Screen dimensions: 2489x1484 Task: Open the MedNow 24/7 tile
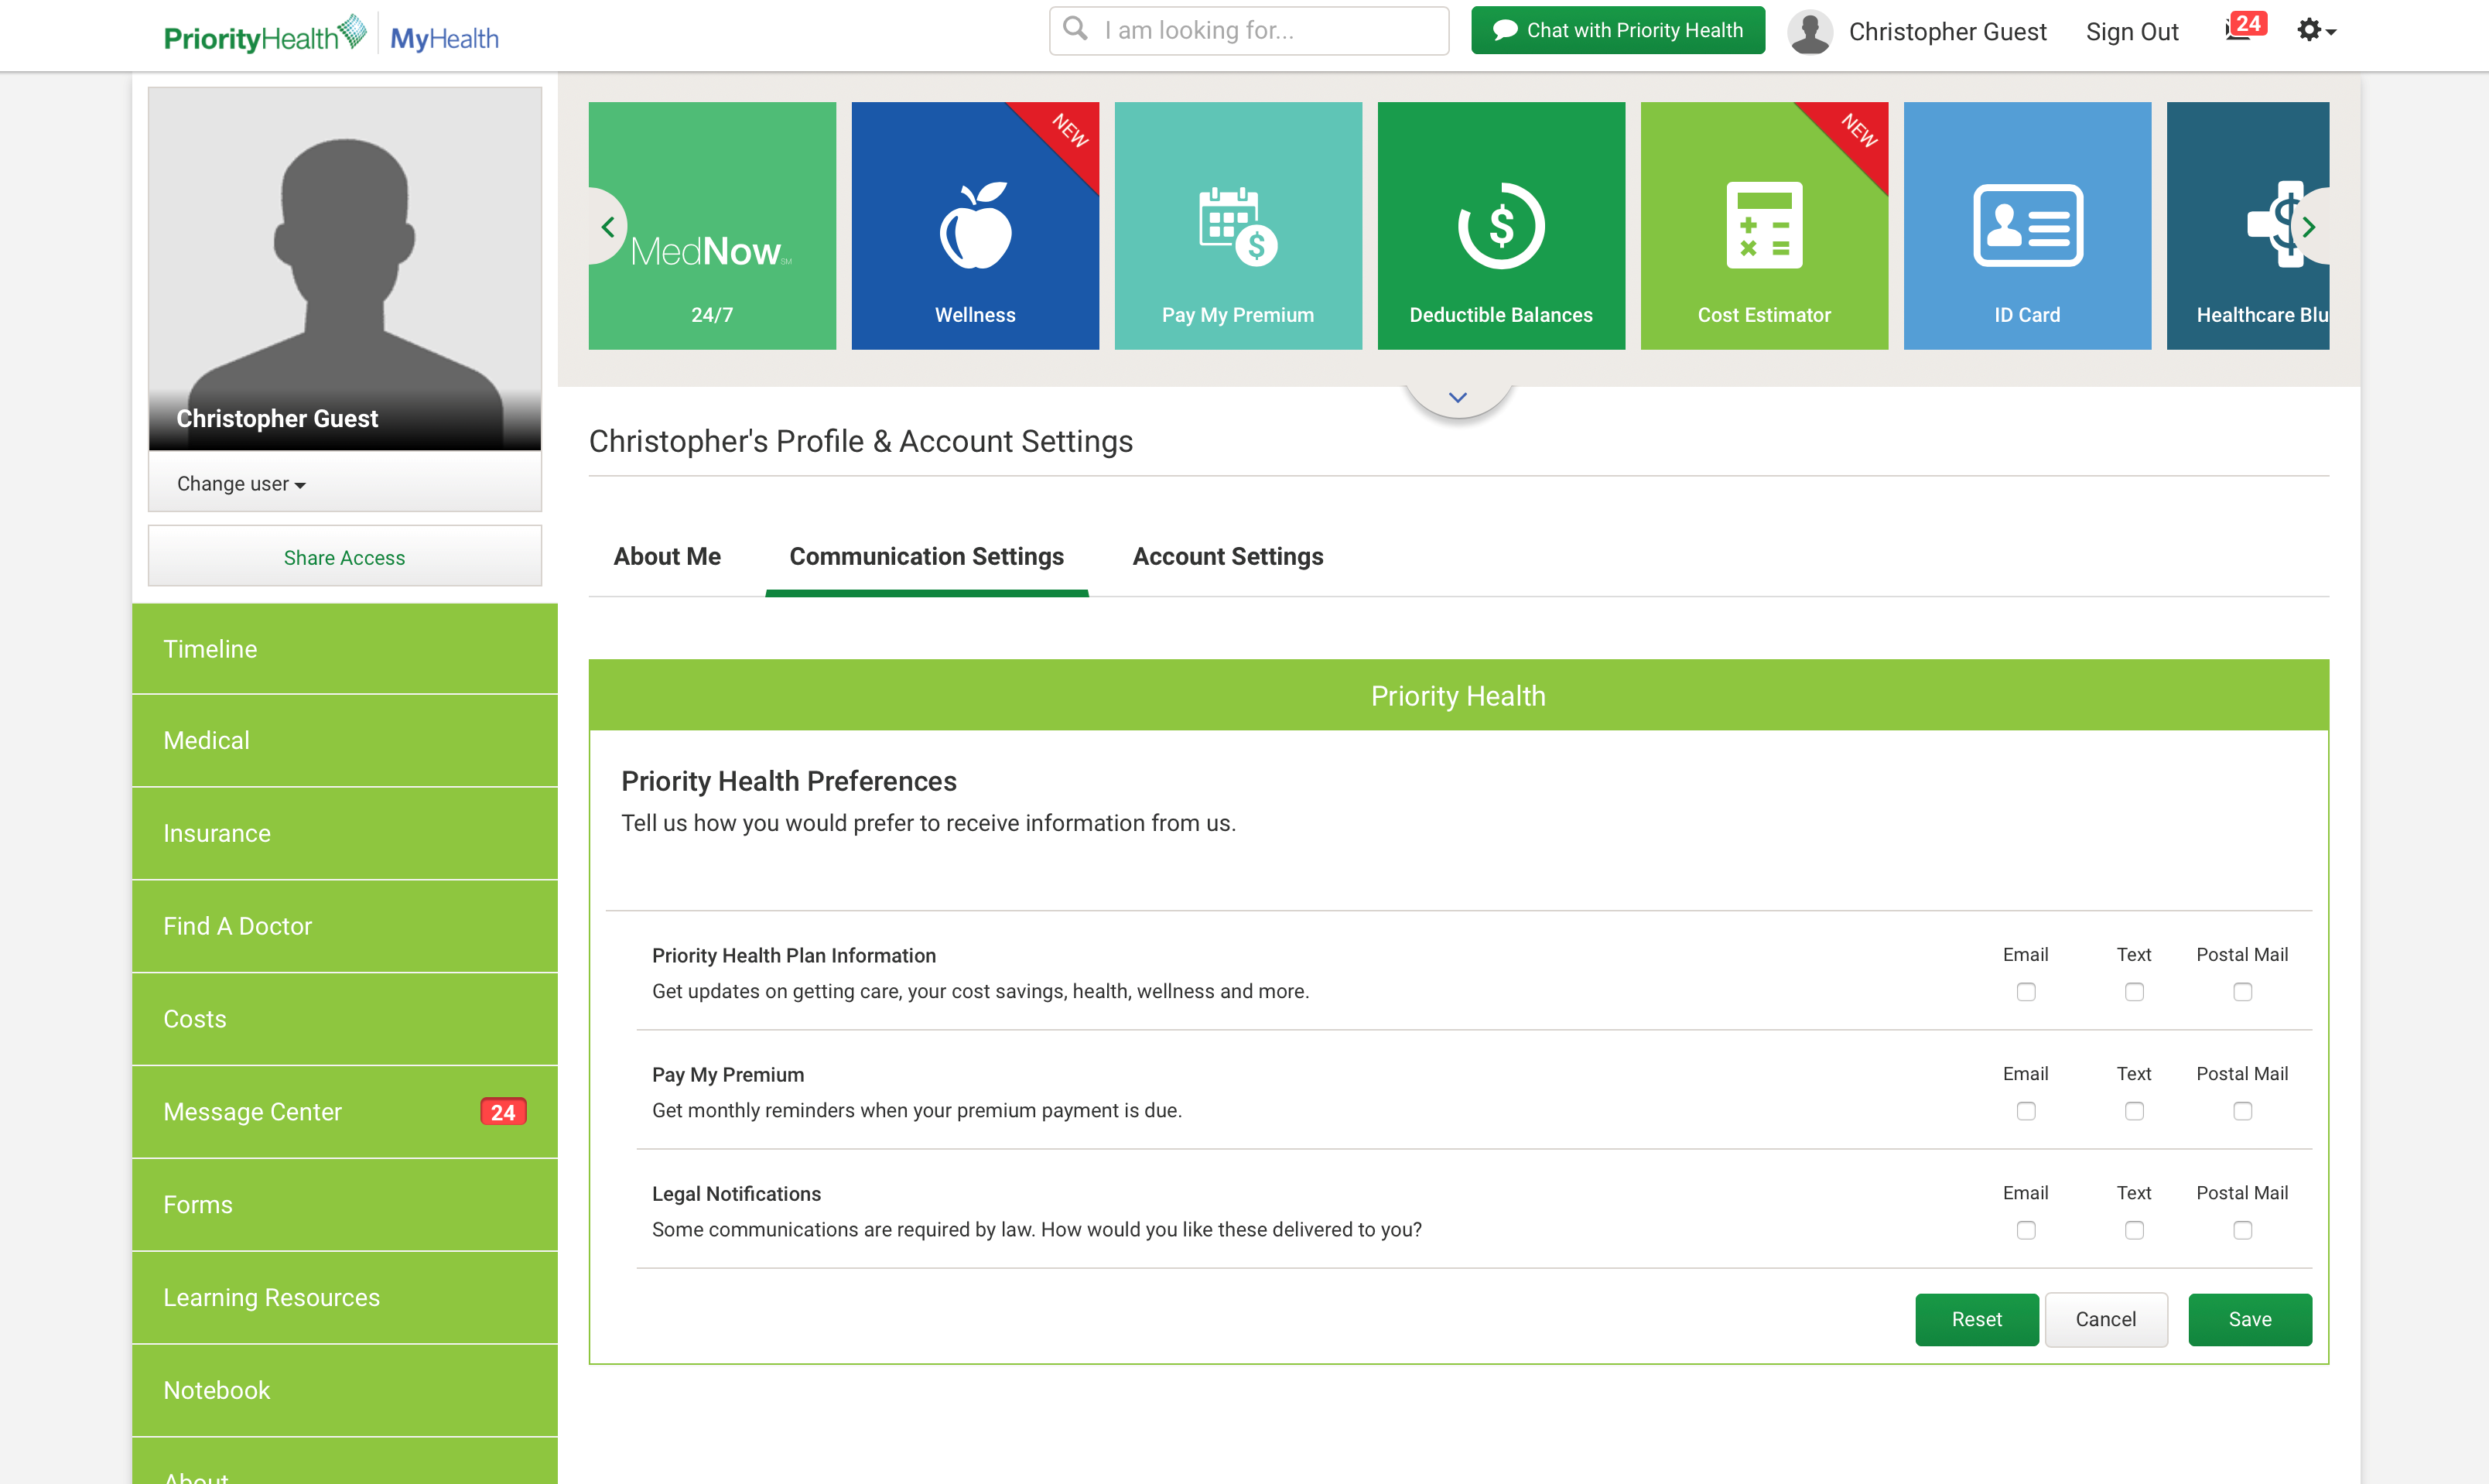pos(712,225)
